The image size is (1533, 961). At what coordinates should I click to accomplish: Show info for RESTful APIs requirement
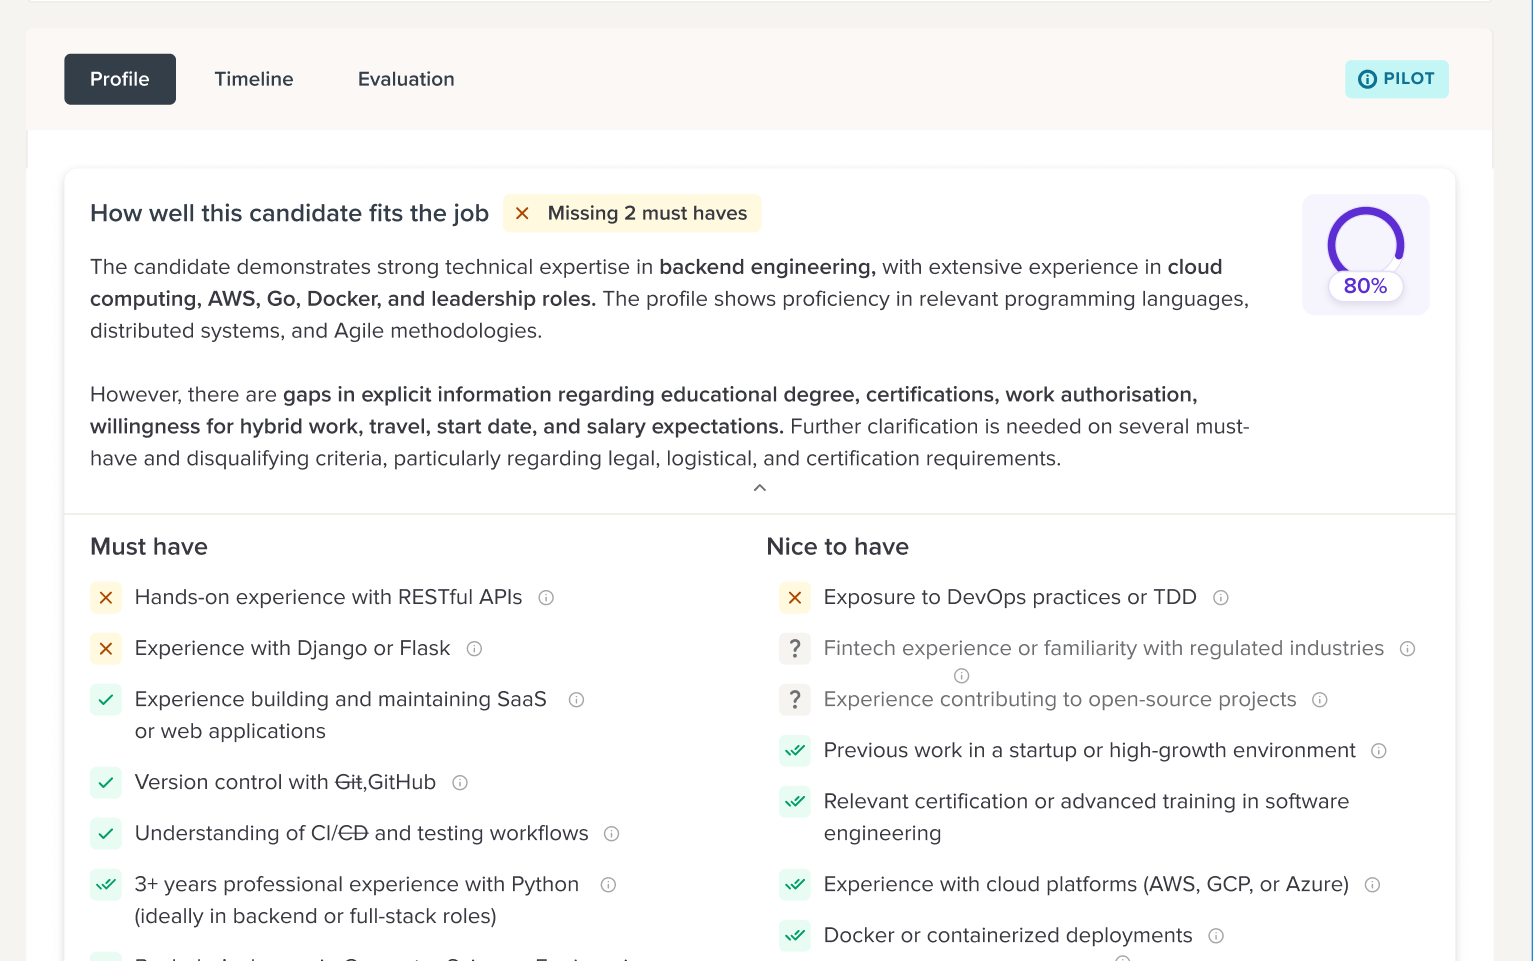tap(546, 598)
